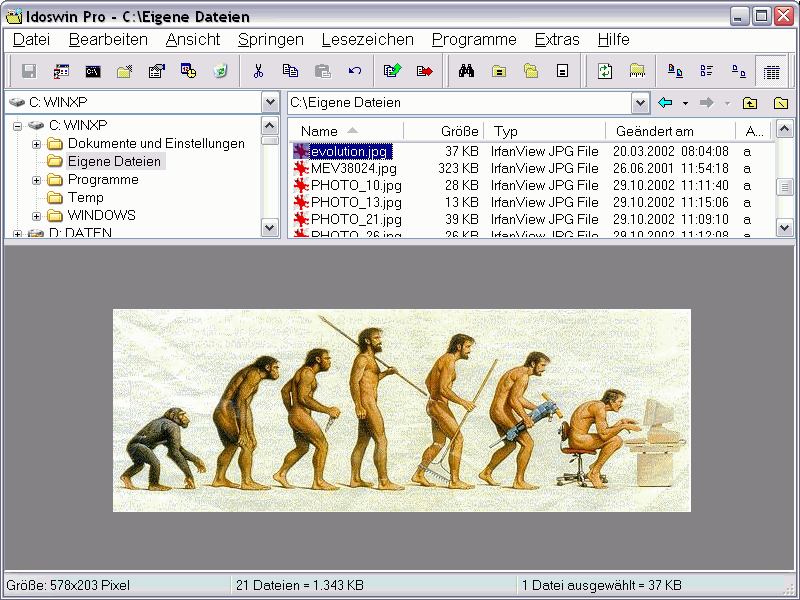Create a new folder with the sparkle folder icon
Viewport: 800px width, 600px height.
[124, 71]
